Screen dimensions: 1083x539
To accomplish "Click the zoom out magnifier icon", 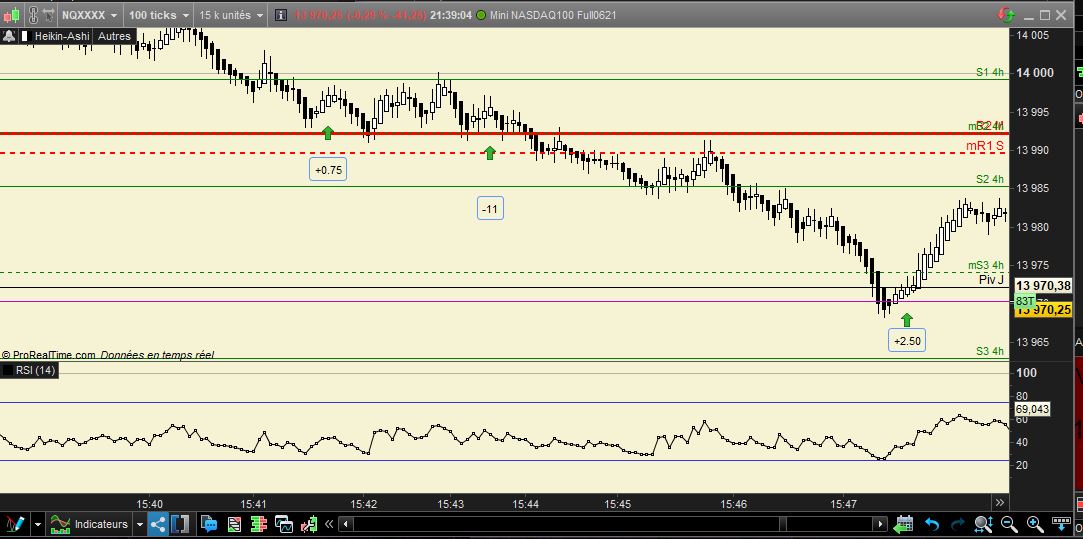I will click(1009, 524).
